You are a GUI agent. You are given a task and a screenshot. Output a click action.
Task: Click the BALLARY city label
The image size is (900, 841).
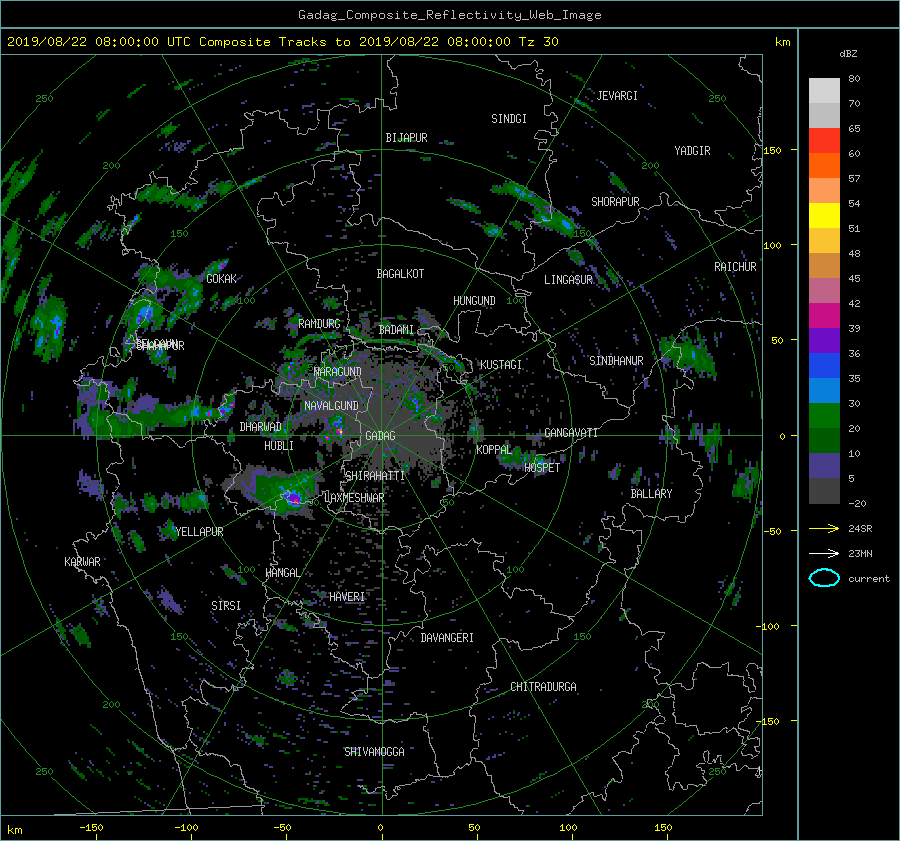coord(651,494)
